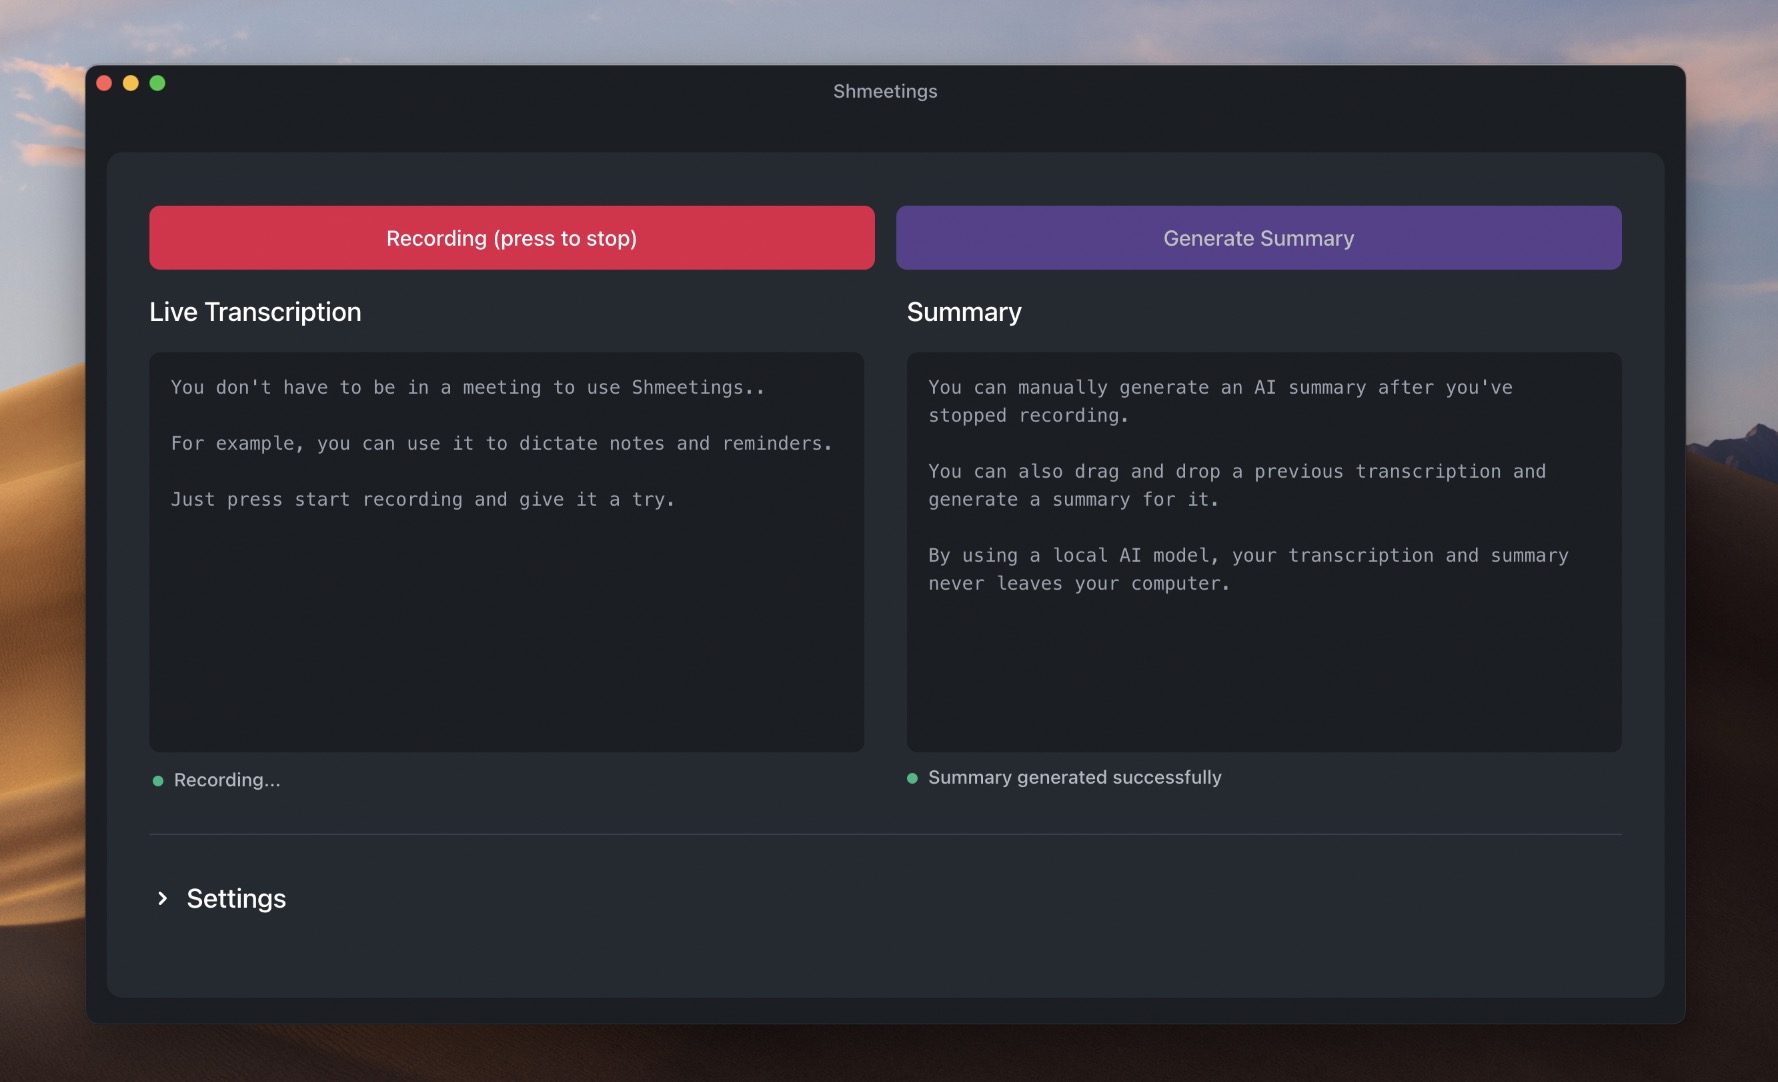Click the transcription text about pressing start recording
The image size is (1778, 1082).
[423, 499]
